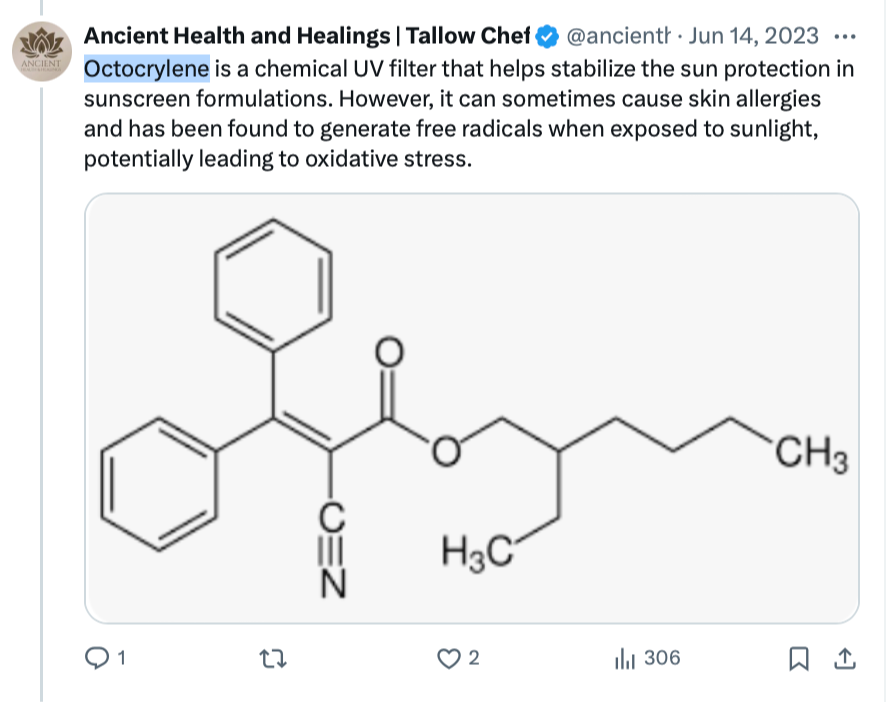Open the Ancient Health and Healings profile name
890x702 pixels.
pyautogui.click(x=306, y=37)
